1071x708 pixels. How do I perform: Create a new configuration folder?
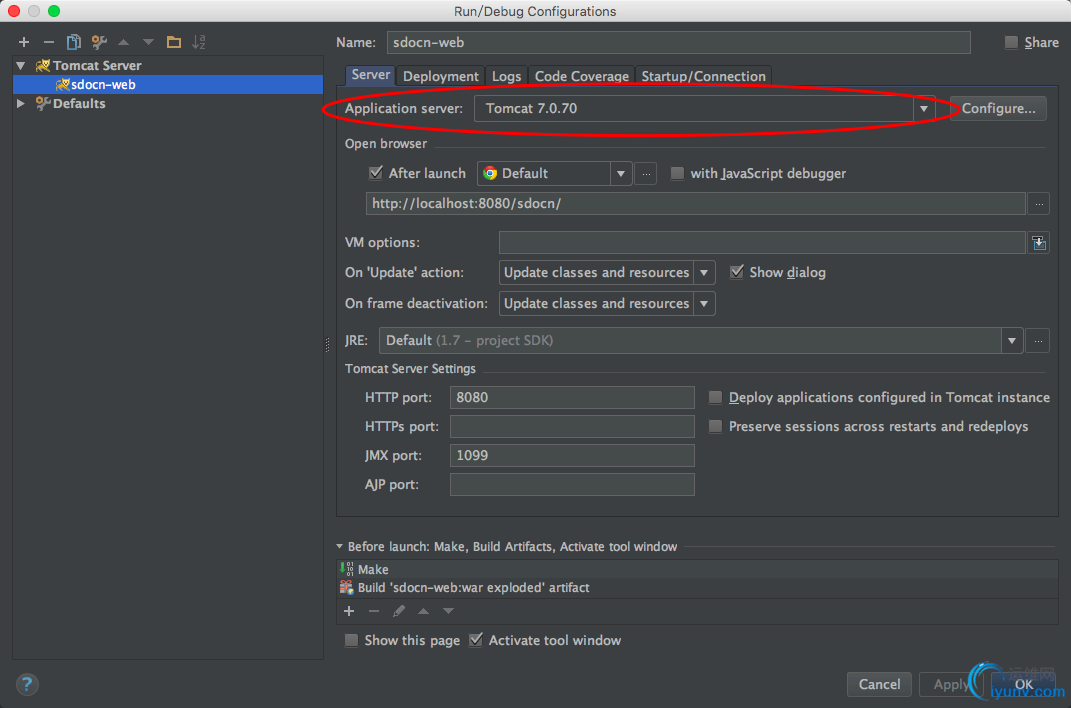click(173, 42)
